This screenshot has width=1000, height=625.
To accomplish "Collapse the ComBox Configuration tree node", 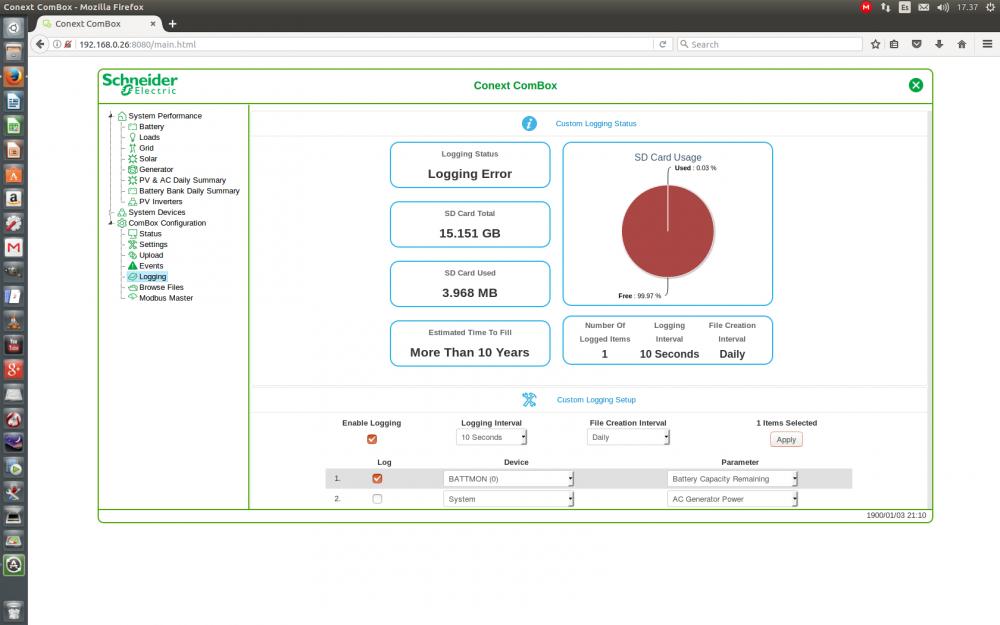I will coord(111,223).
